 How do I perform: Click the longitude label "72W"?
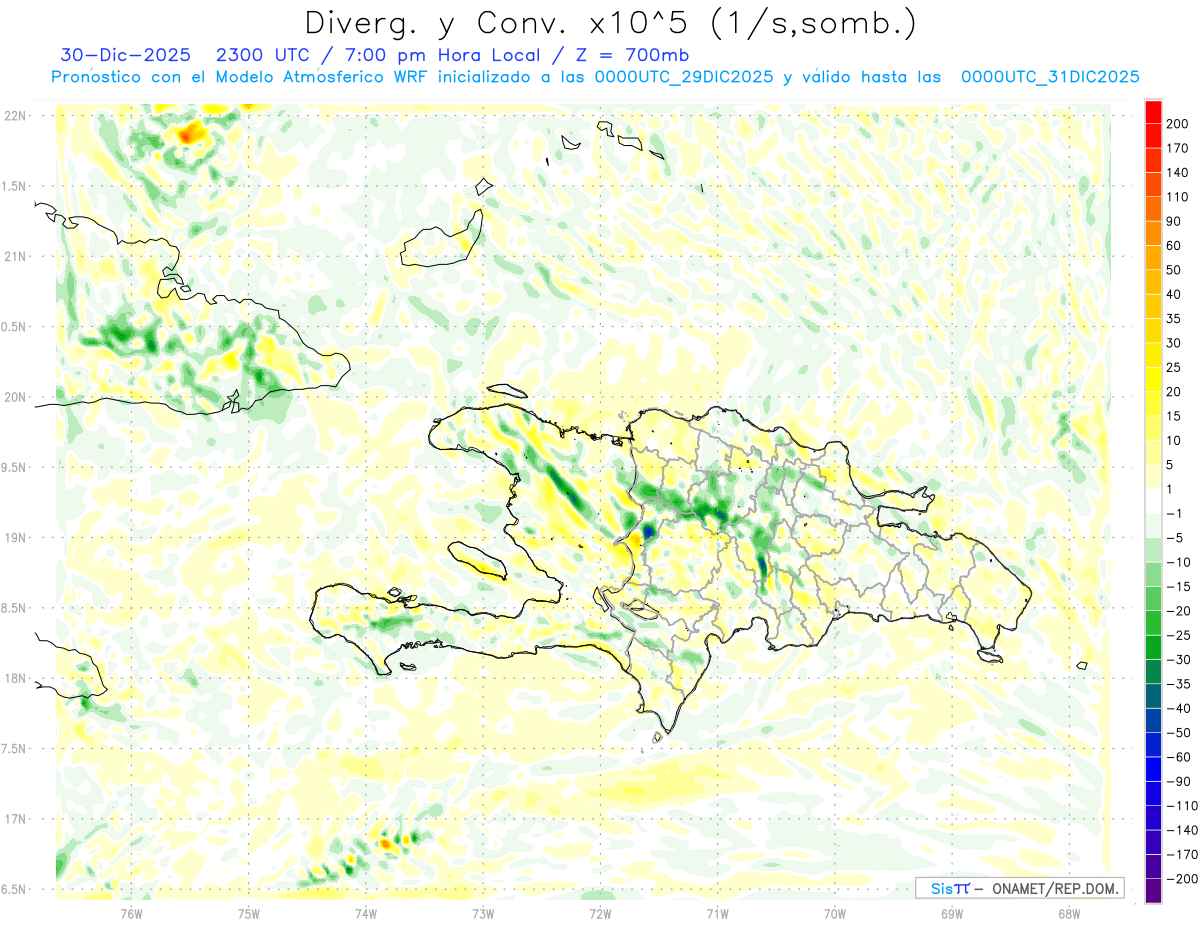tap(600, 914)
